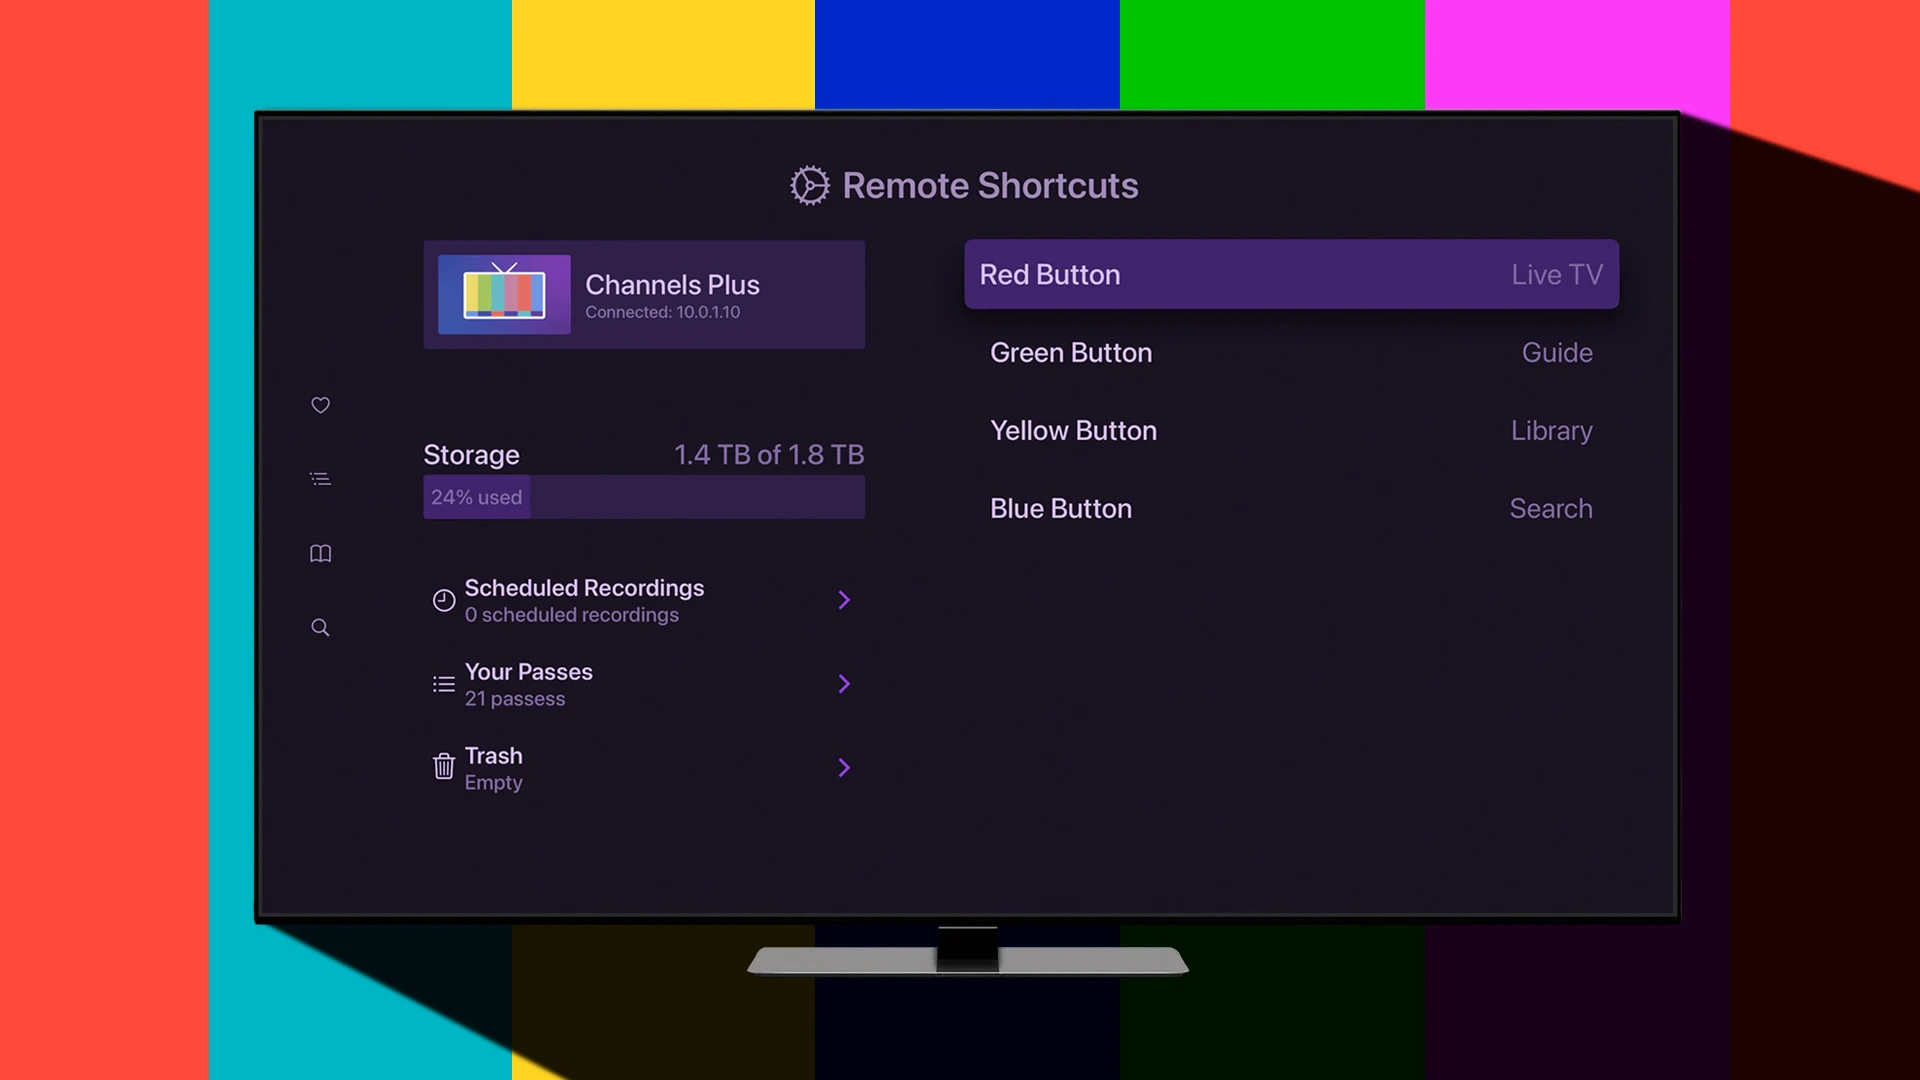The width and height of the screenshot is (1920, 1080).
Task: Expand Scheduled Recordings with its chevron
Action: click(845, 600)
